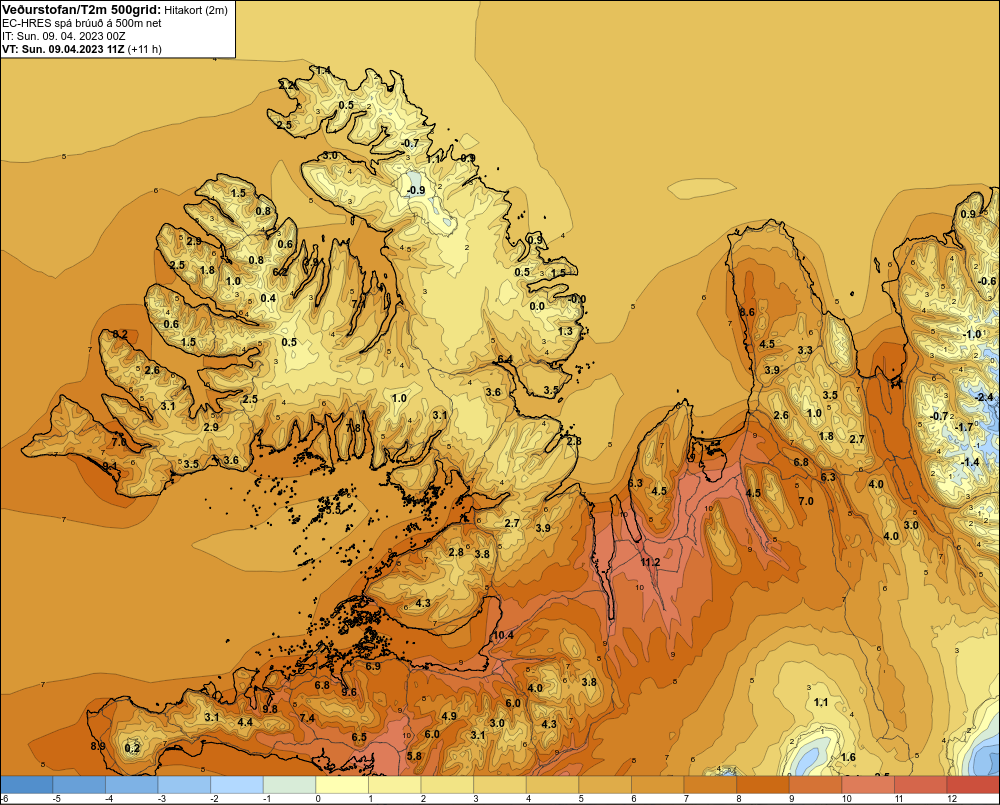
Task: Click the 6.5 temperature value
Action: (359, 737)
